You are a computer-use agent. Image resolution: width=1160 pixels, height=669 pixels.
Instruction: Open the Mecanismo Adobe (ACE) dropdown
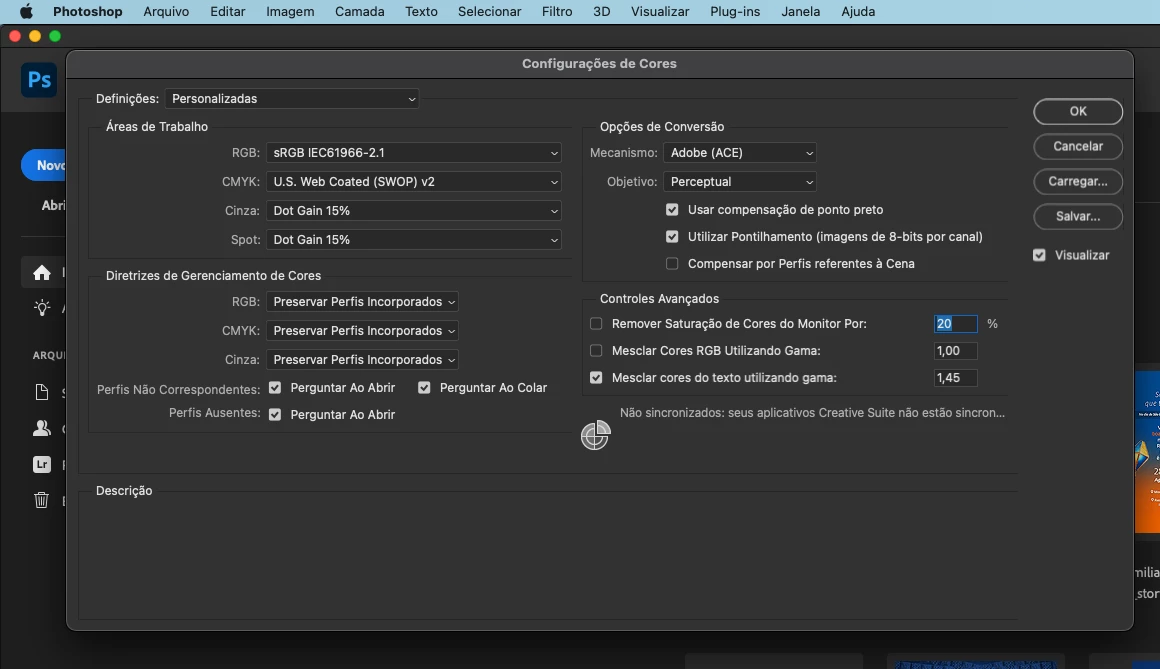pyautogui.click(x=740, y=153)
